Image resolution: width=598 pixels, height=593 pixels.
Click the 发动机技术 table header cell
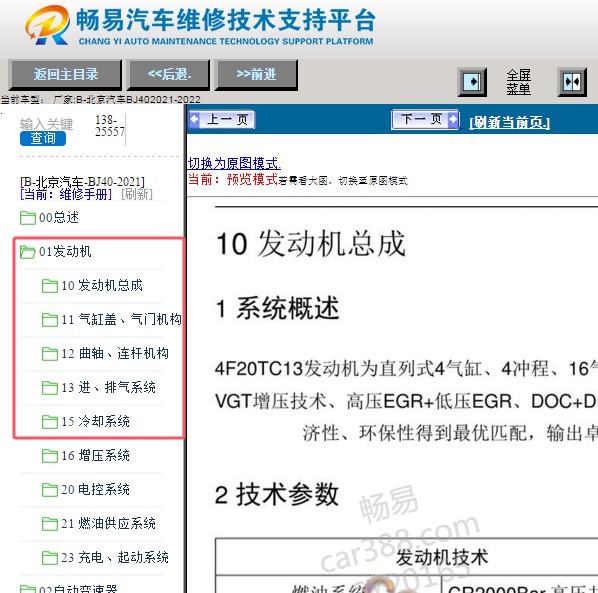[x=442, y=558]
